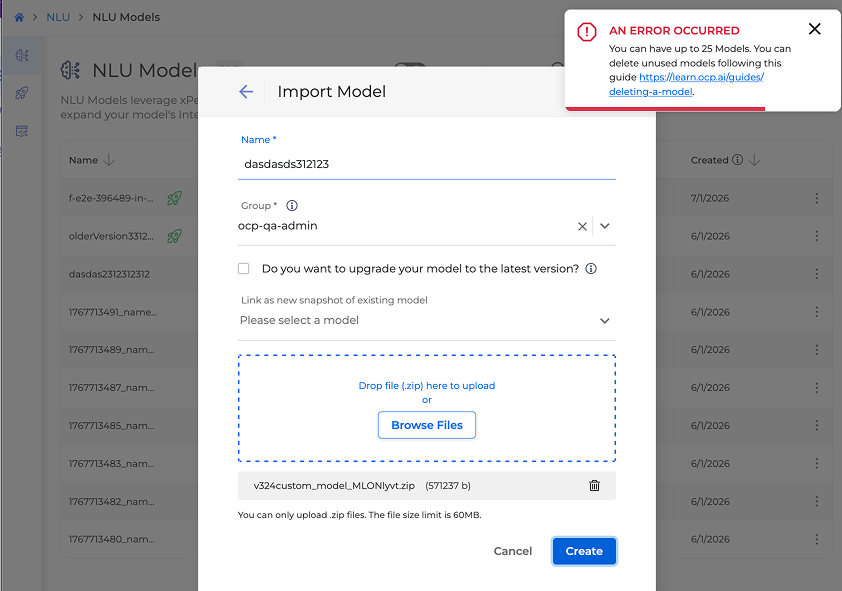Click the Create button

point(584,551)
